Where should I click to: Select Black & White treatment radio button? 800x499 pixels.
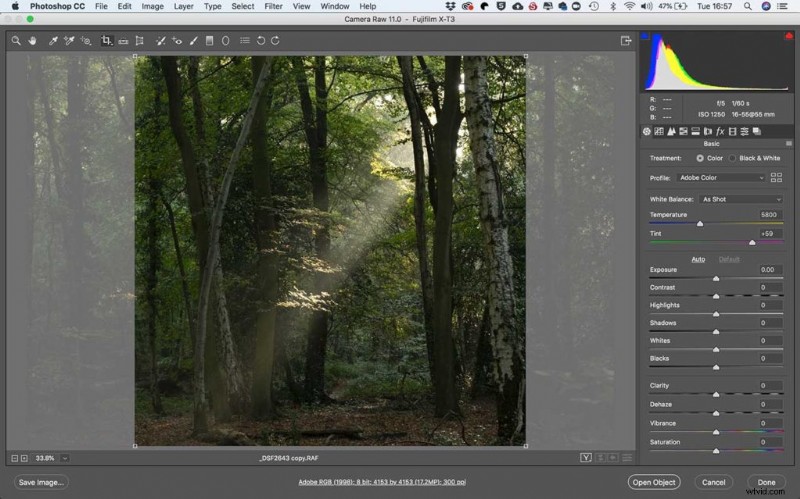pos(732,158)
